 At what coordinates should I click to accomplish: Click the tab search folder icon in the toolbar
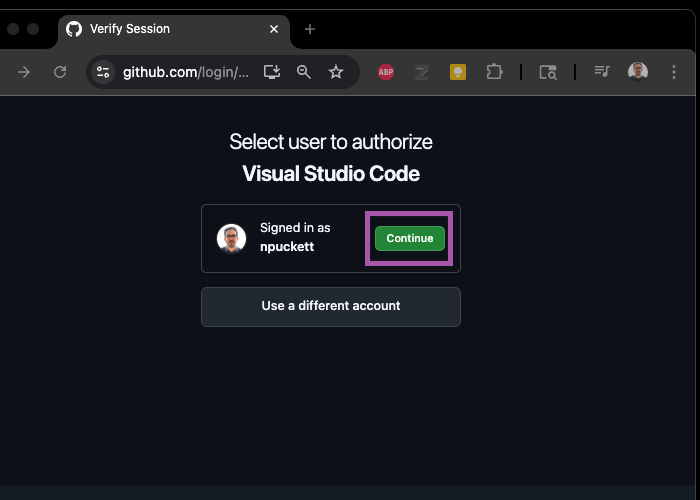point(548,72)
